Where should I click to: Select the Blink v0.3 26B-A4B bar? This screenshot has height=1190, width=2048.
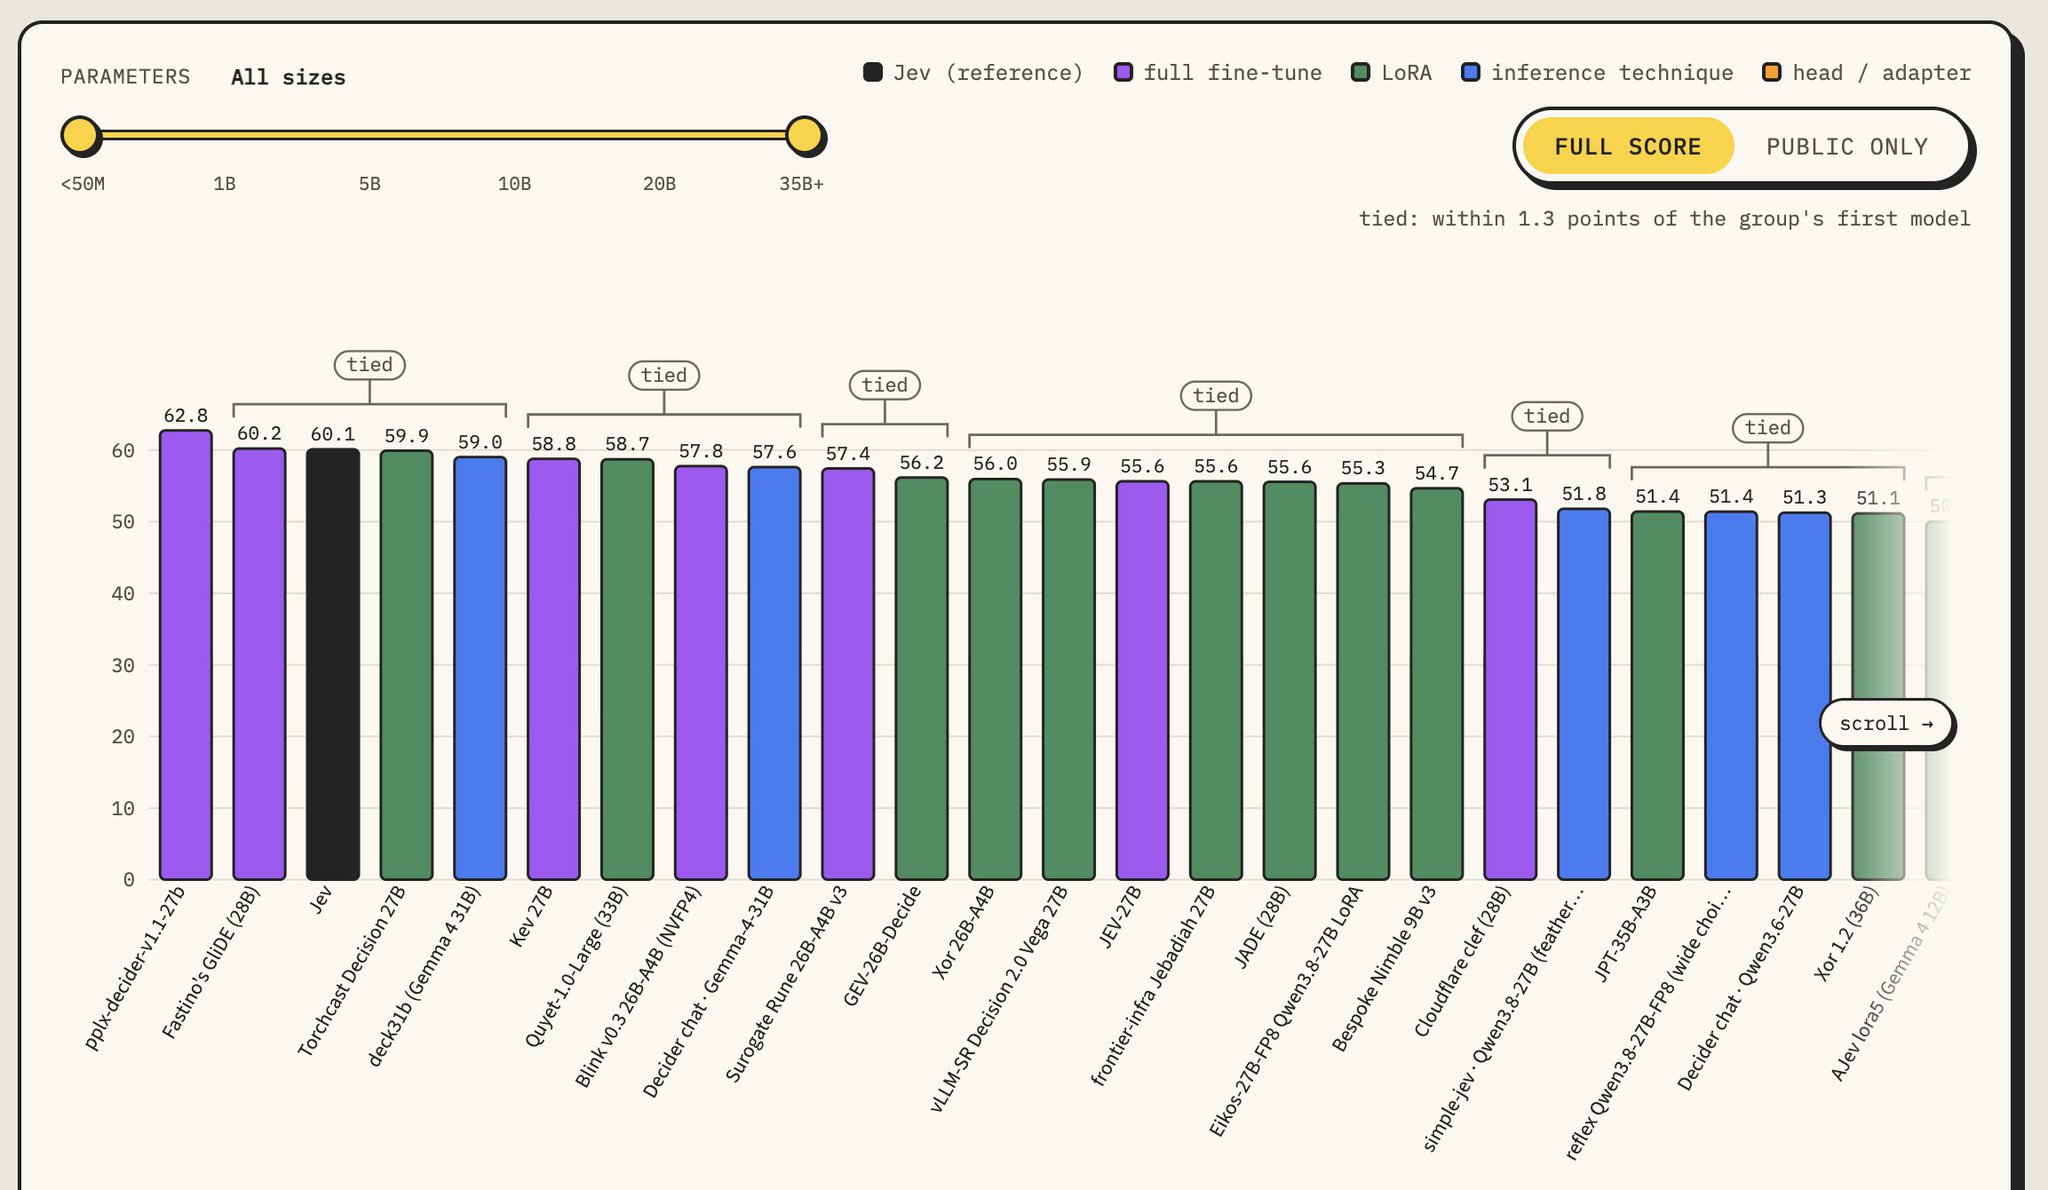pos(701,673)
